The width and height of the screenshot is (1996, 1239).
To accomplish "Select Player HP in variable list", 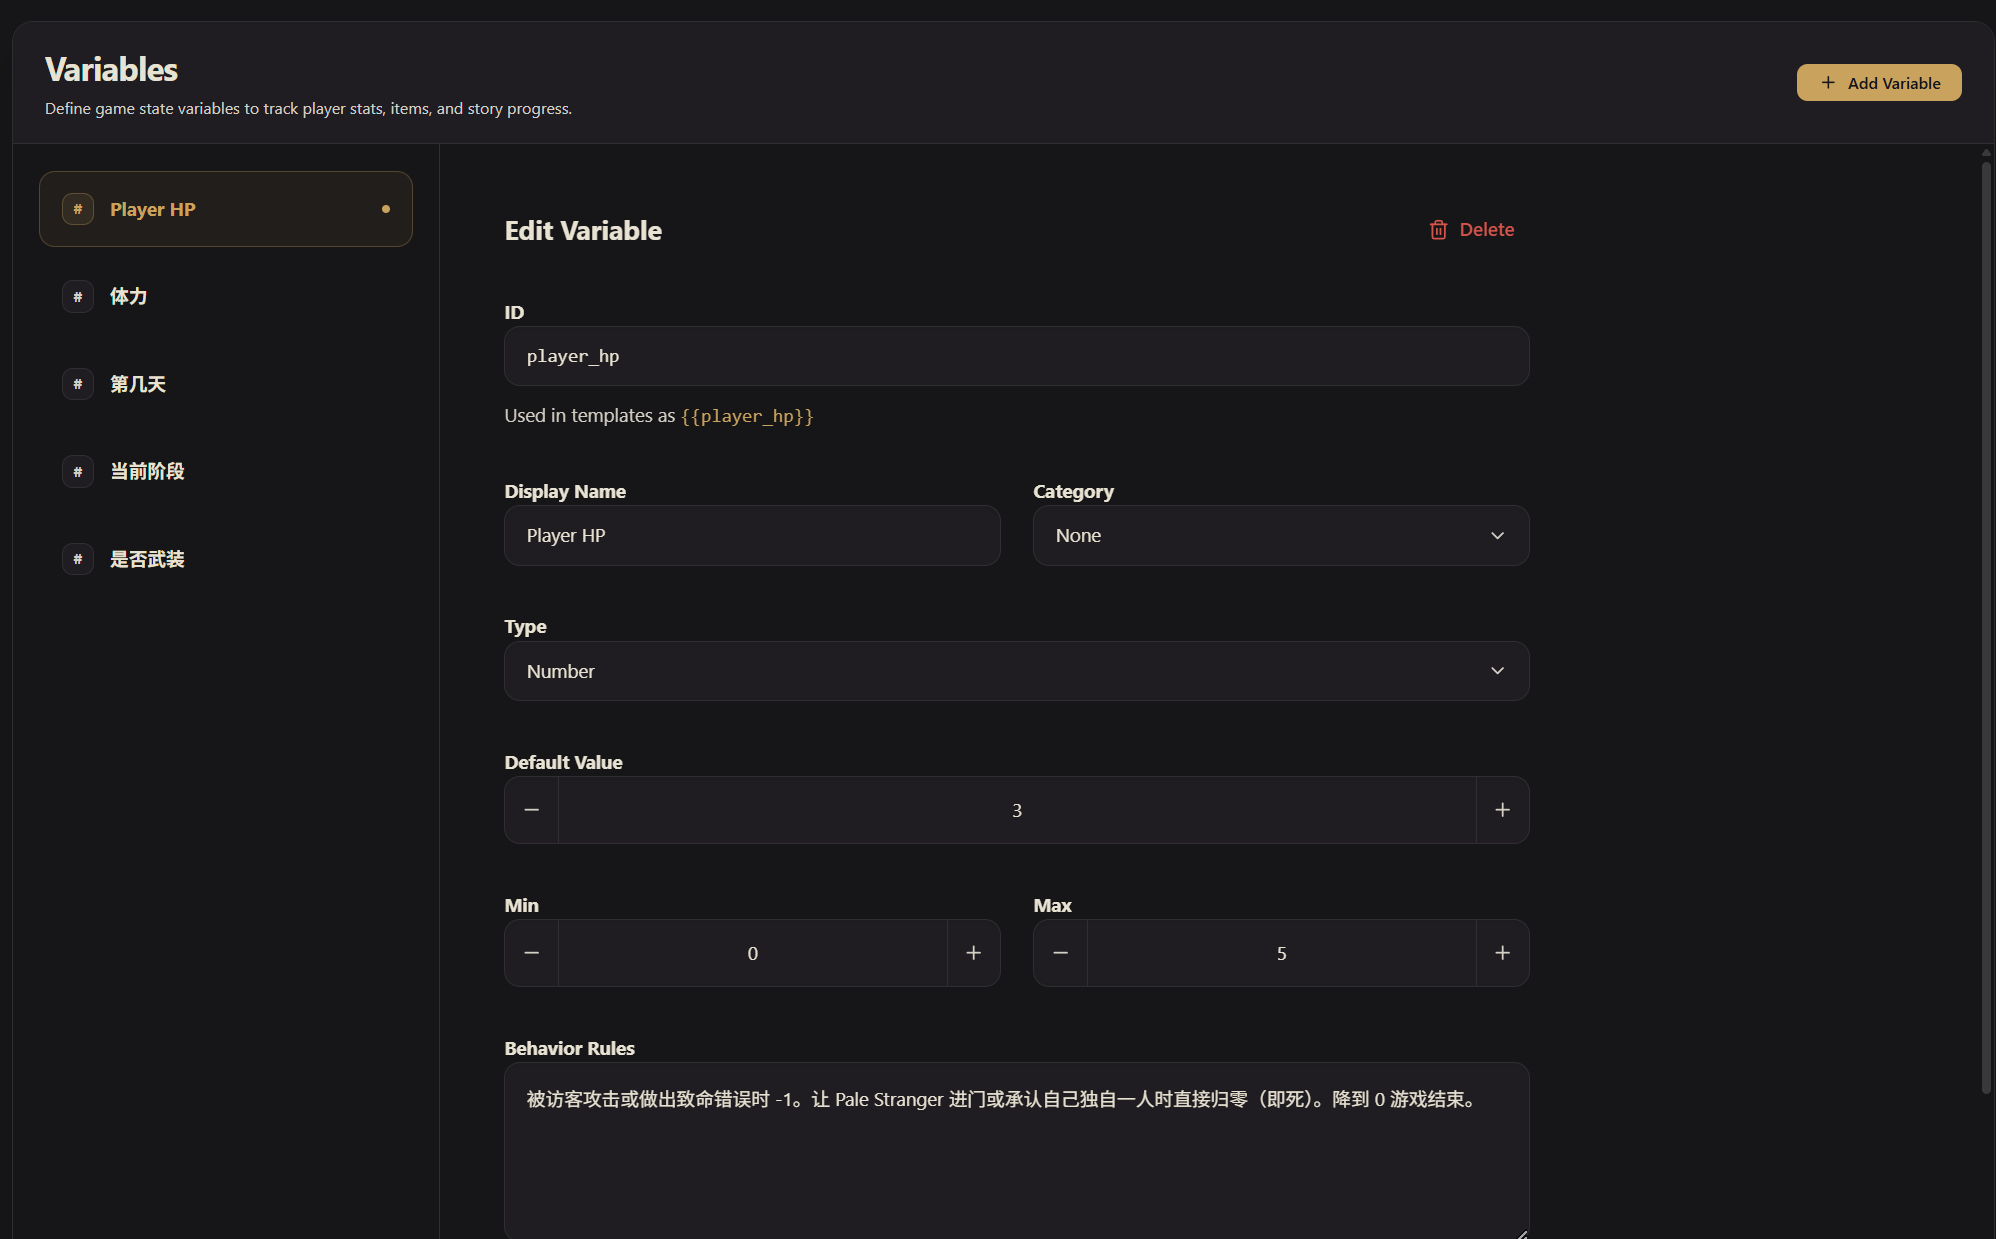I will click(x=226, y=209).
